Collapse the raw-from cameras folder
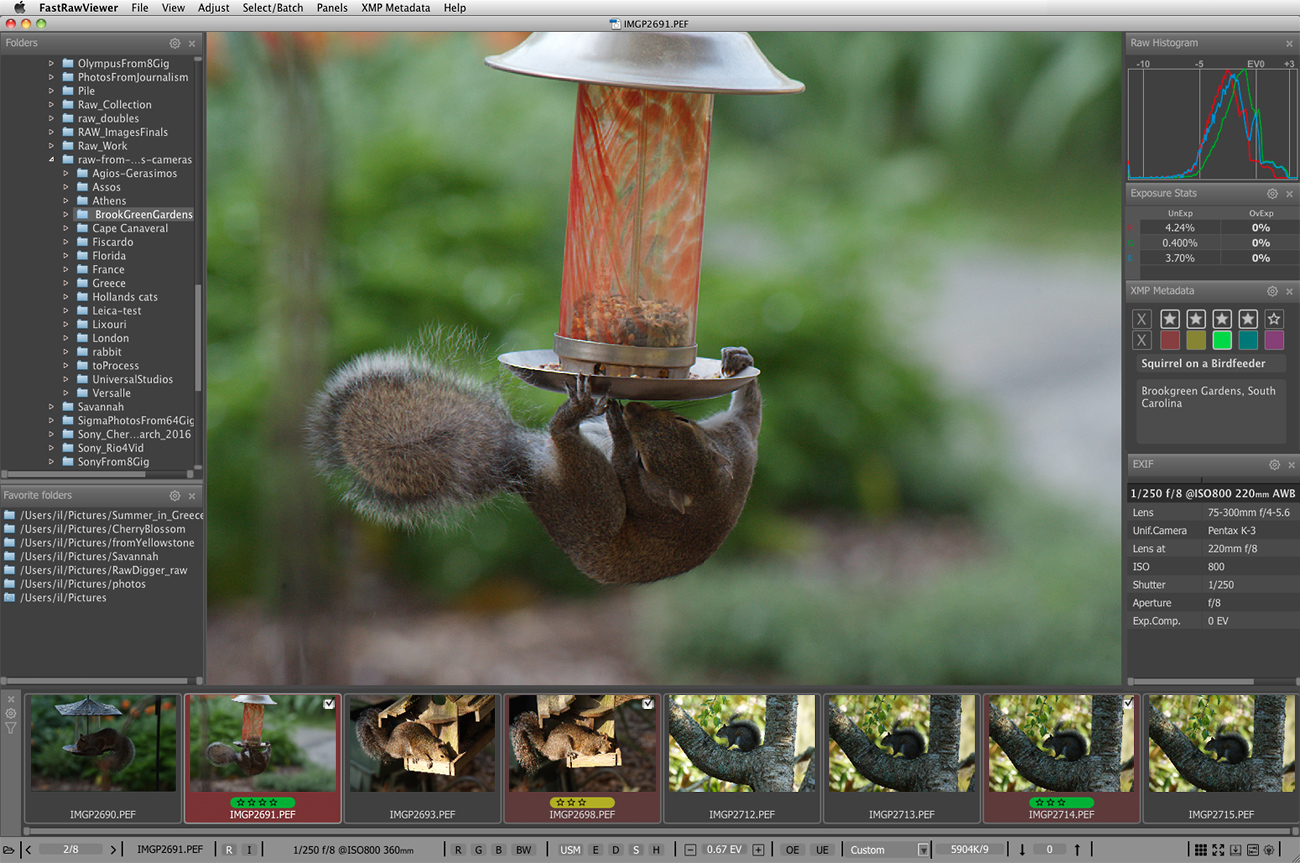Viewport: 1300px width, 863px height. (52, 160)
